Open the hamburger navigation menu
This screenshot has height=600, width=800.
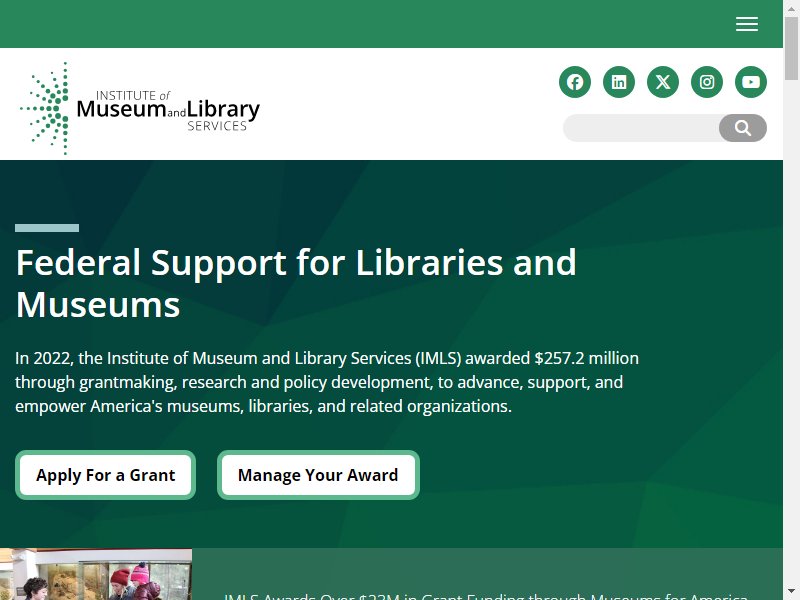(x=746, y=24)
